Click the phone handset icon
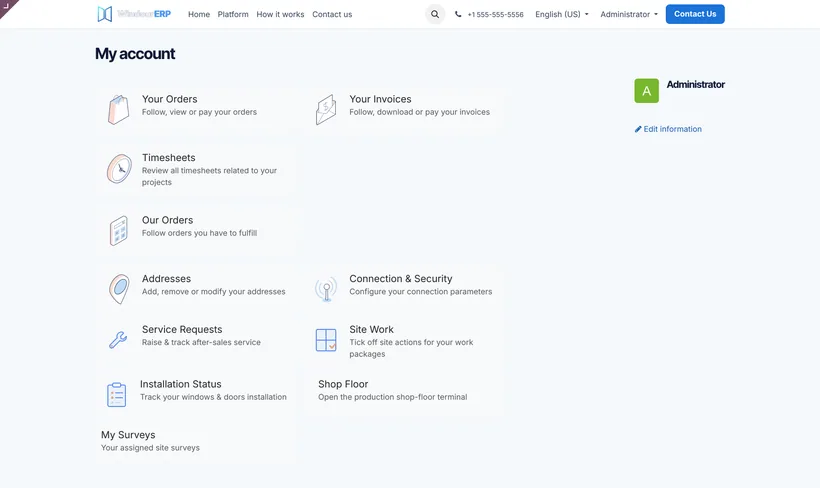This screenshot has width=820, height=488. pyautogui.click(x=458, y=14)
